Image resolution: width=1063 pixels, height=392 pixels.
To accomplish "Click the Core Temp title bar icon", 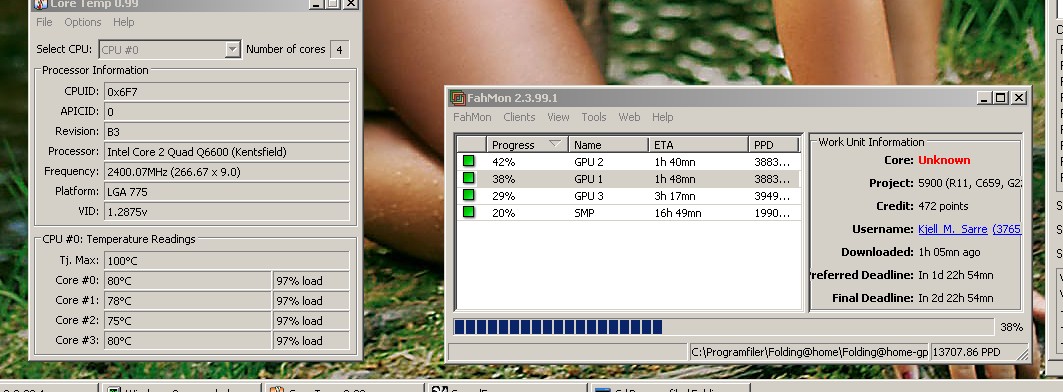I will [41, 3].
